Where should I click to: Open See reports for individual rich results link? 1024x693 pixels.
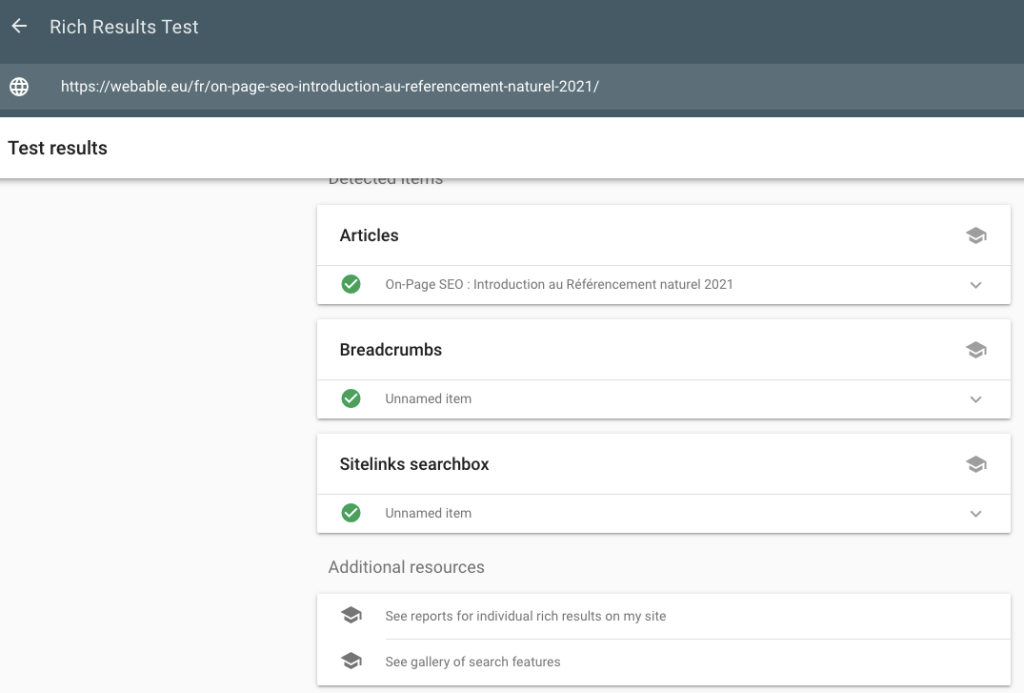click(526, 616)
